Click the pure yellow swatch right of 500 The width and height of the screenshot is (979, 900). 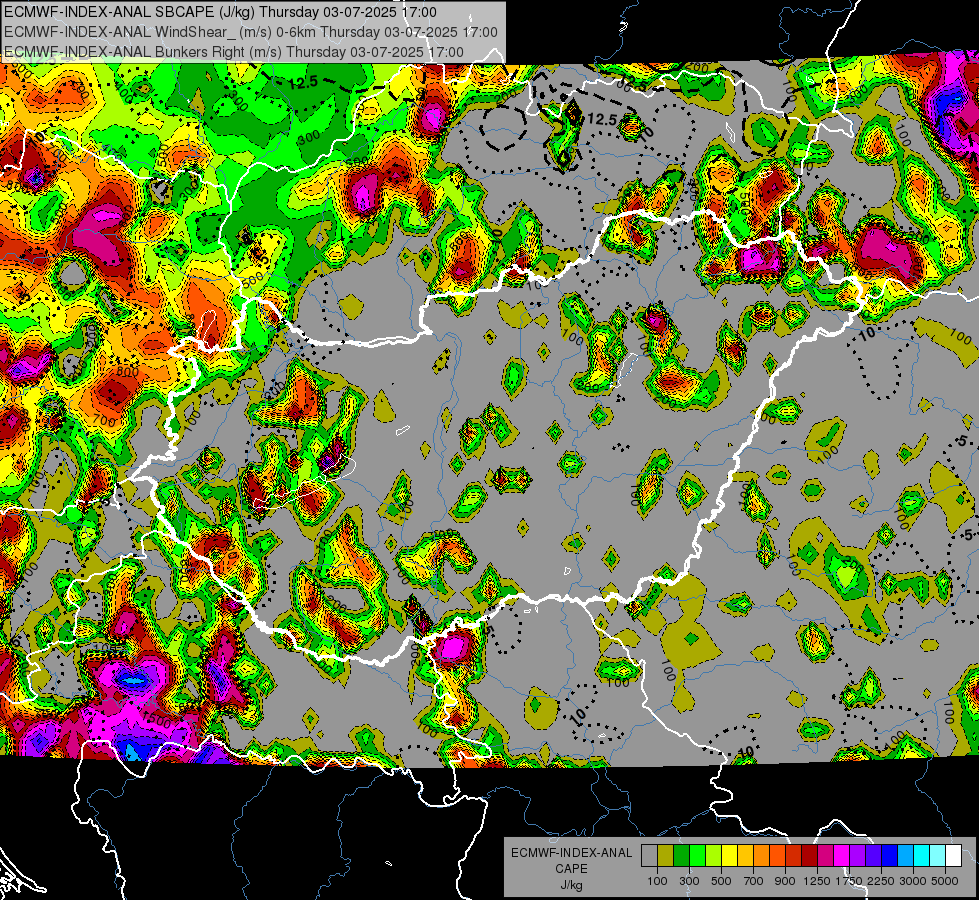tap(729, 855)
